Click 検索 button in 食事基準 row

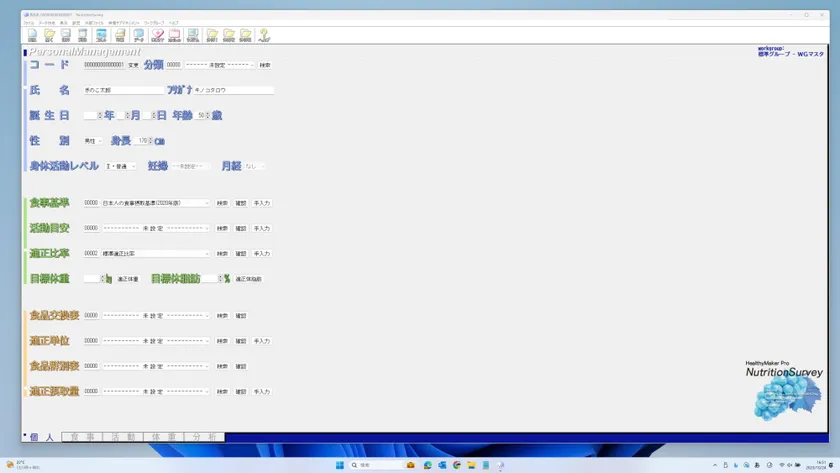pyautogui.click(x=222, y=203)
